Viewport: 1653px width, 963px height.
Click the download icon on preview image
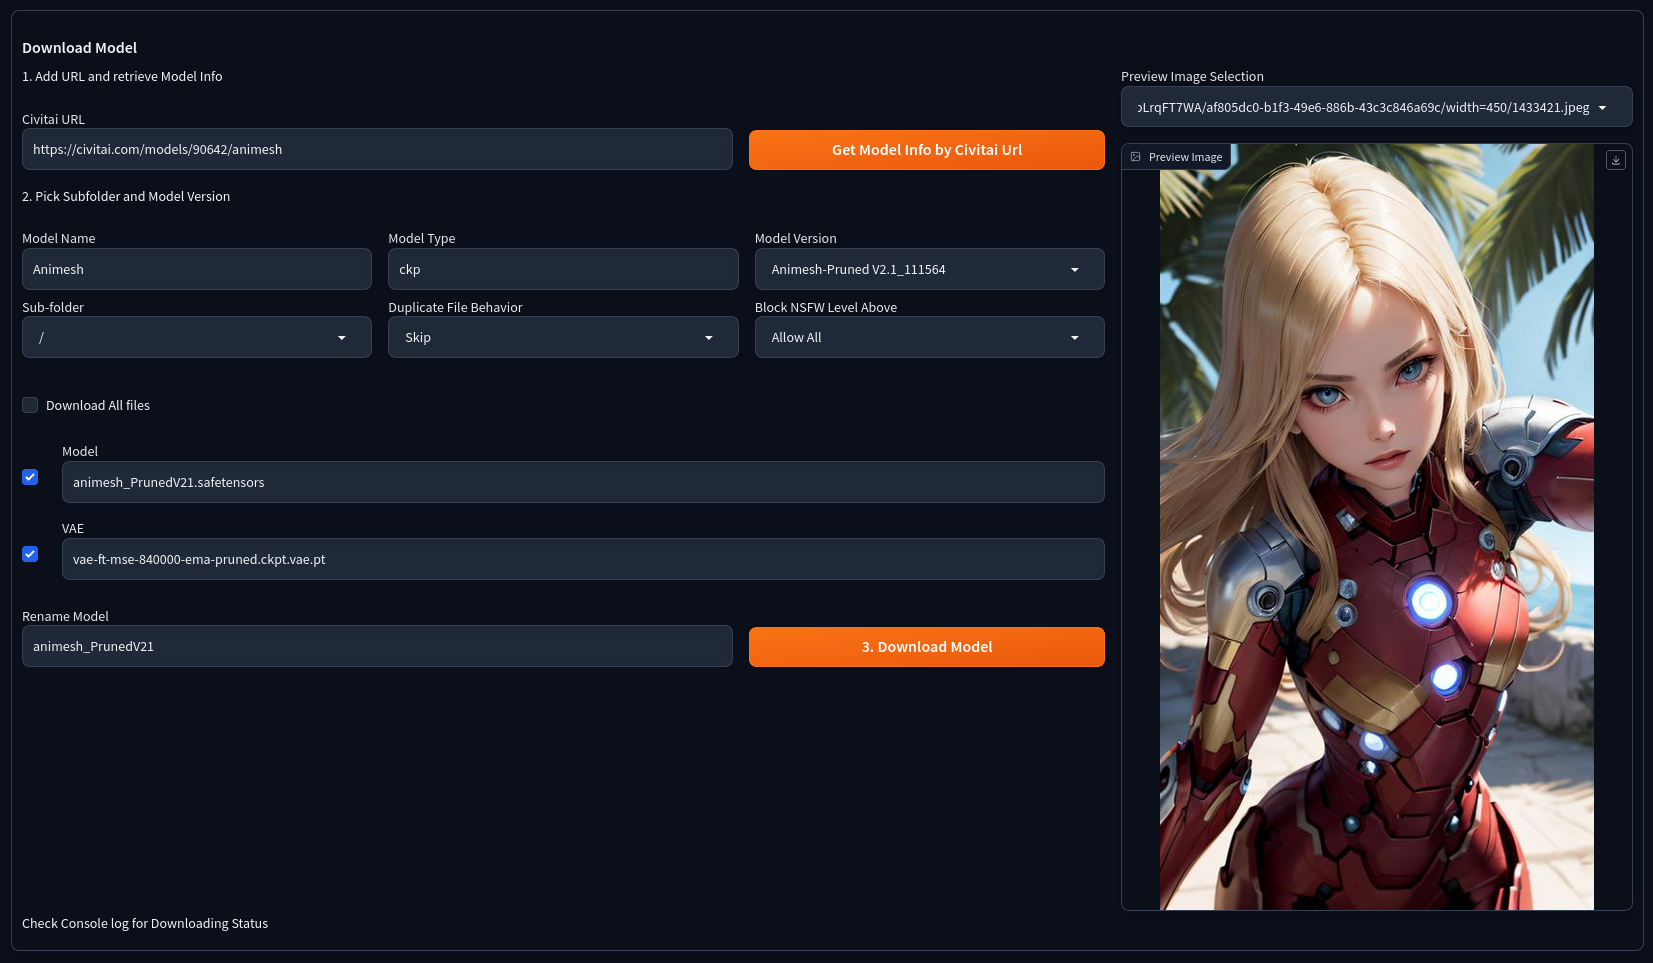[1615, 160]
